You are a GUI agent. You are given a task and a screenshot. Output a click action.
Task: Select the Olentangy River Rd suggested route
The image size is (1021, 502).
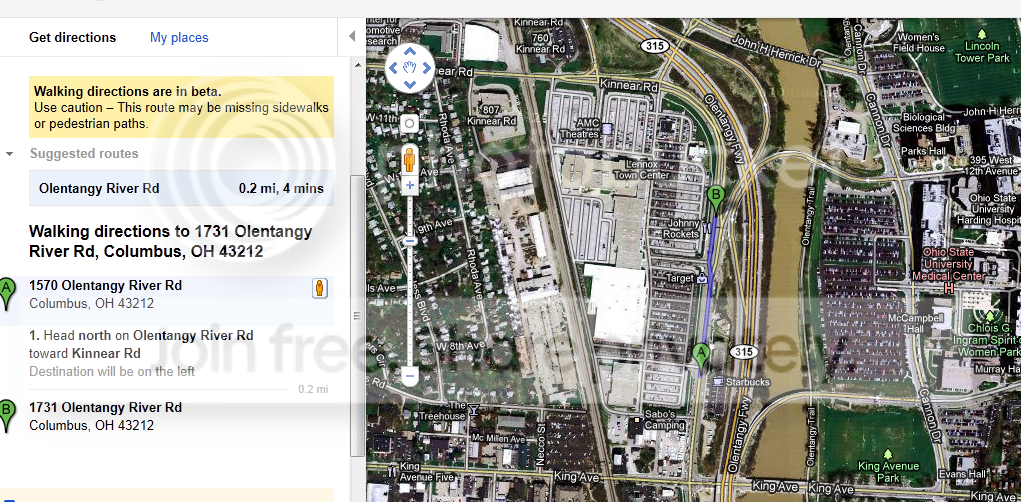coord(181,188)
